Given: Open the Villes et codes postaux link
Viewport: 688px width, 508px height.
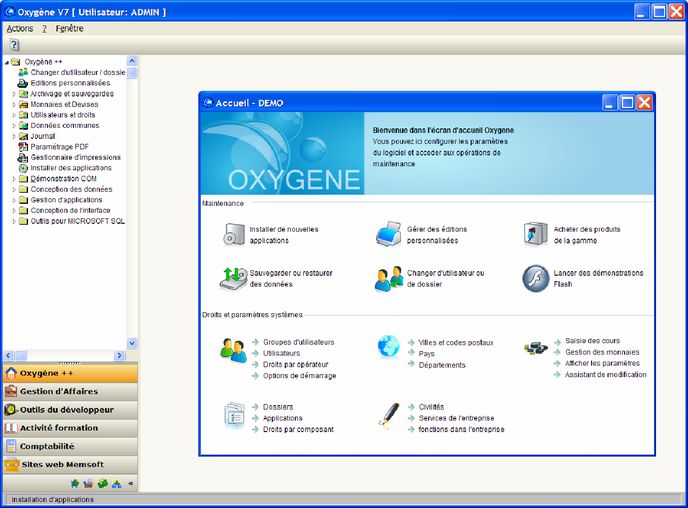Looking at the screenshot, I should 455,343.
